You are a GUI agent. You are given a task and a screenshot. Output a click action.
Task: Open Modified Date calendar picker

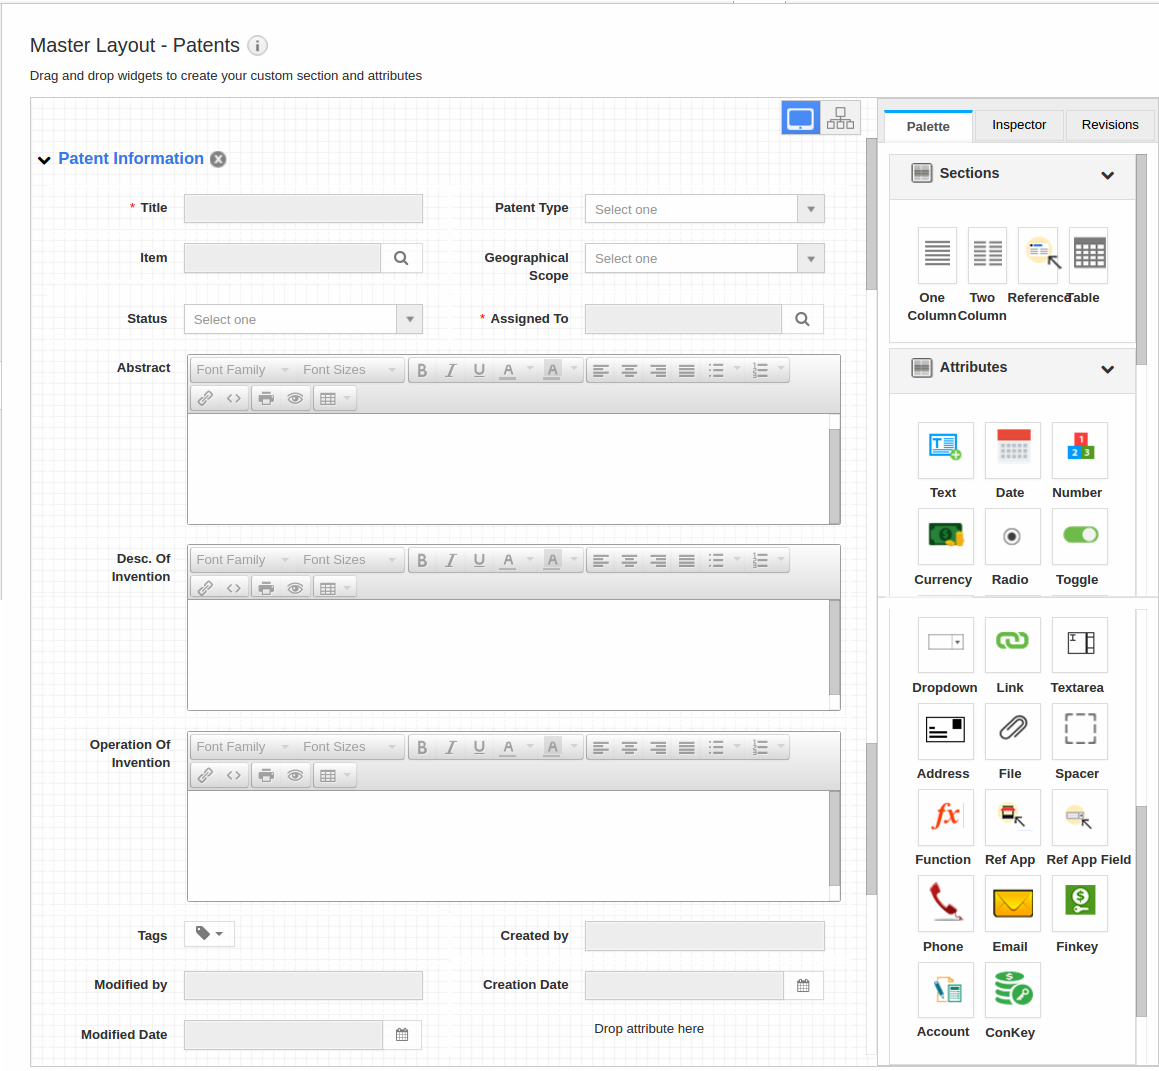(402, 1035)
